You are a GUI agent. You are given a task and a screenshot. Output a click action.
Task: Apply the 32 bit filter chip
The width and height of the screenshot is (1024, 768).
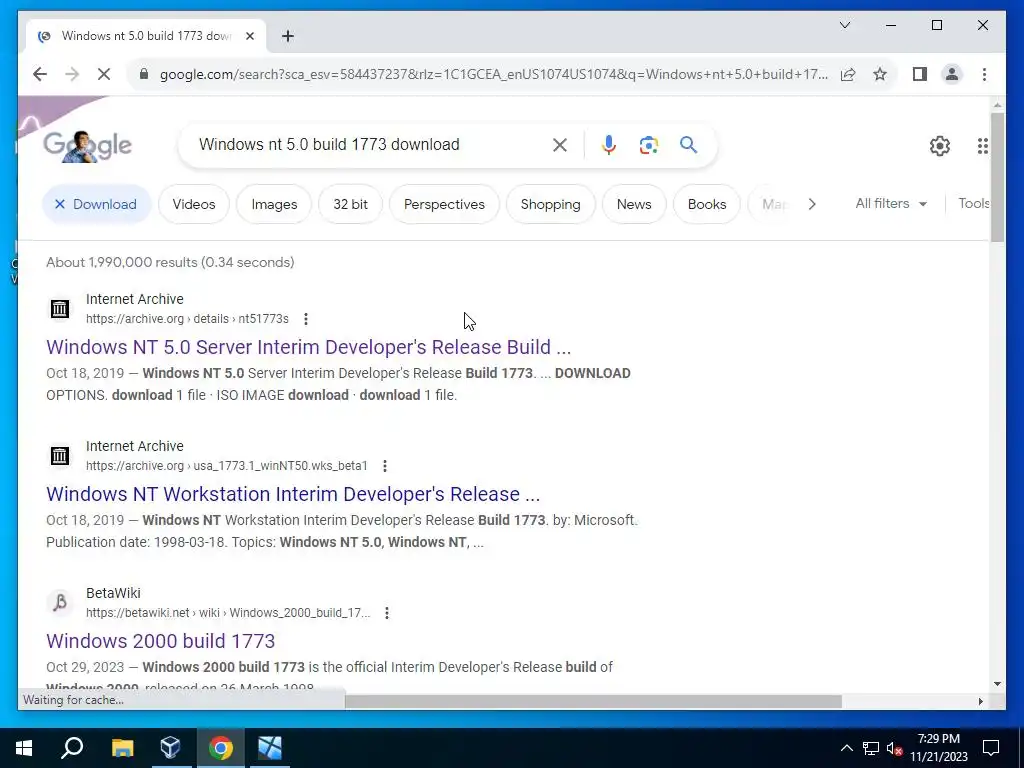tap(350, 204)
